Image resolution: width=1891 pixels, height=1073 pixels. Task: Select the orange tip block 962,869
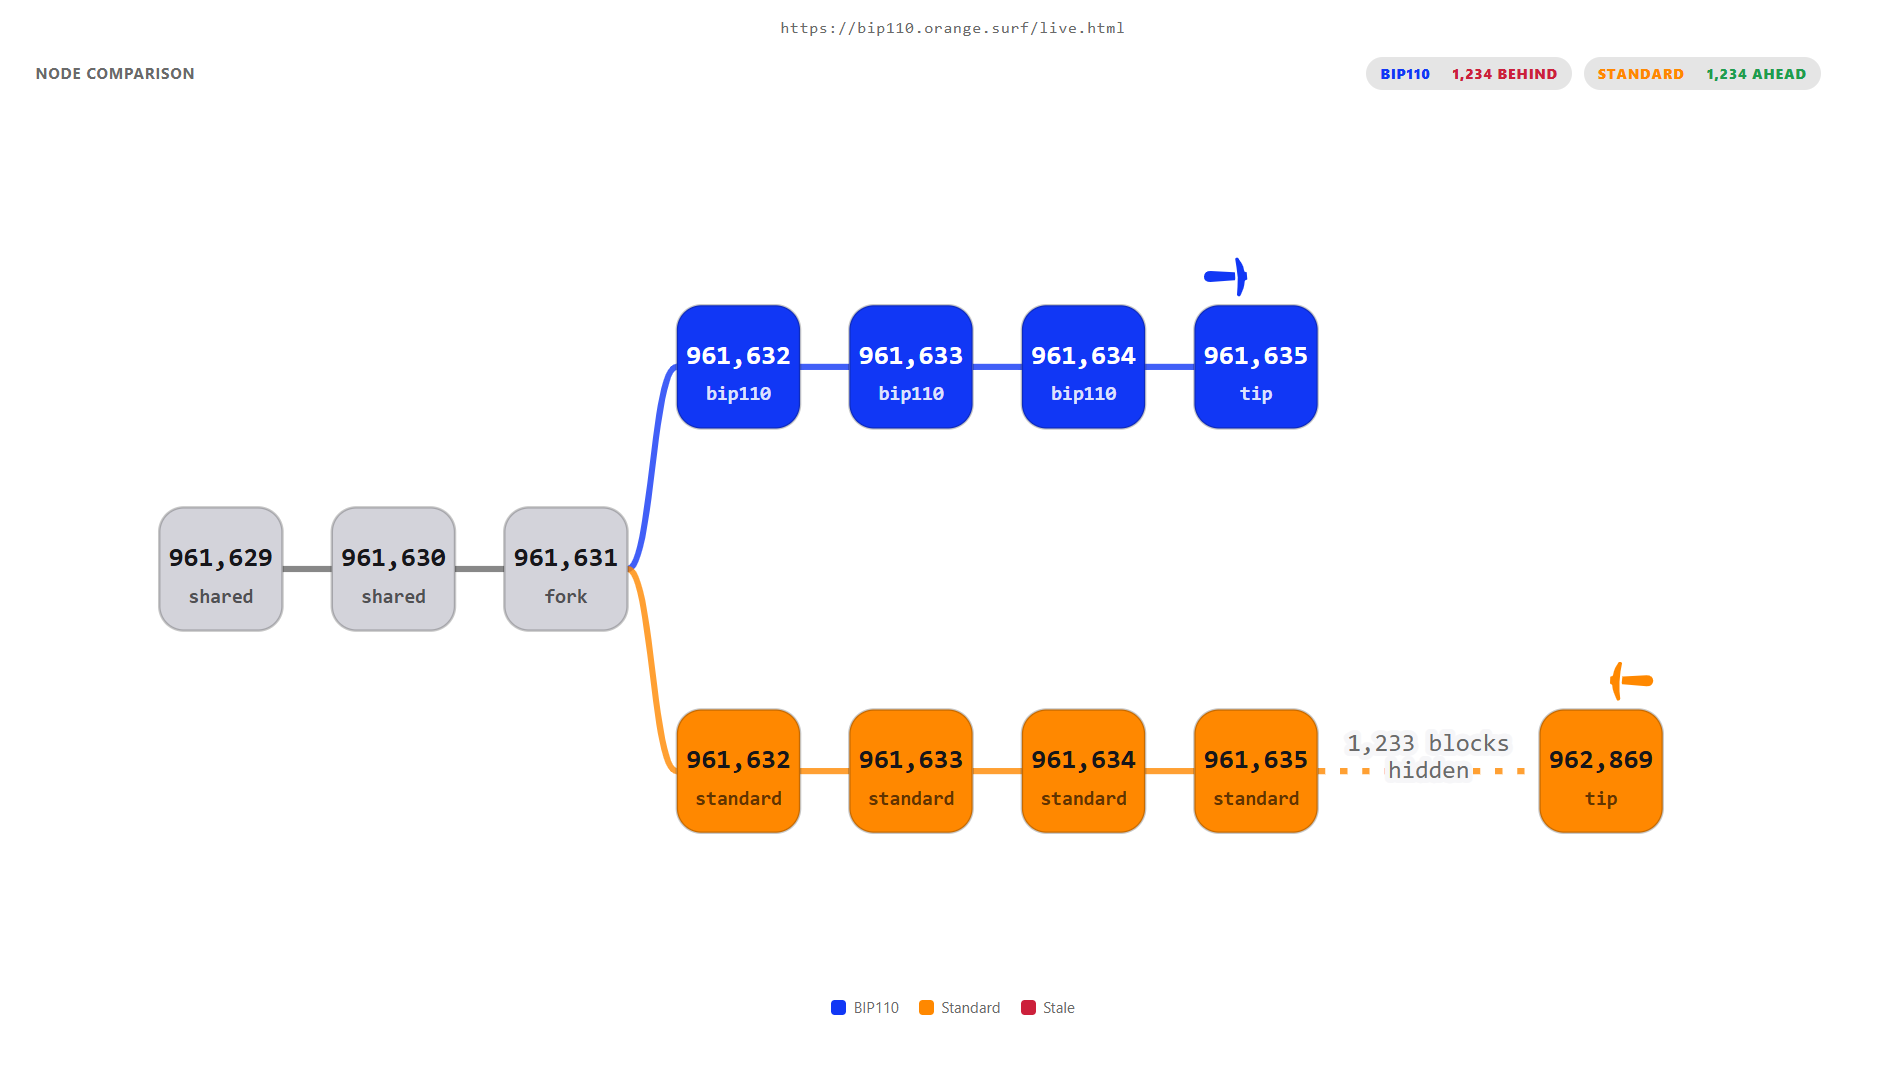[1601, 771]
